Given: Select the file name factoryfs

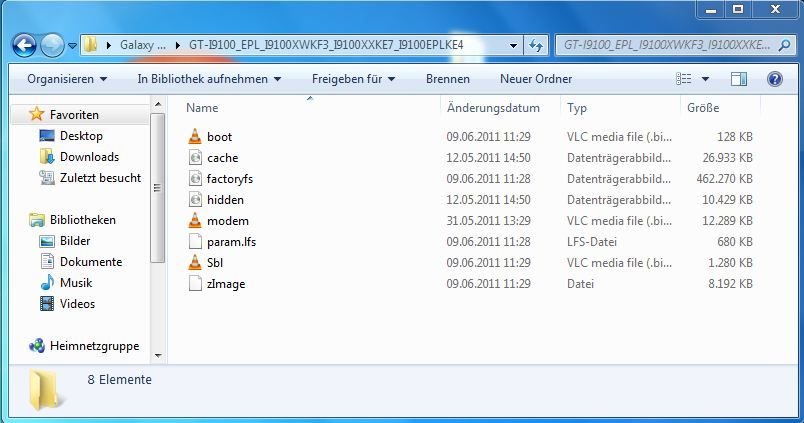Looking at the screenshot, I should (x=230, y=179).
